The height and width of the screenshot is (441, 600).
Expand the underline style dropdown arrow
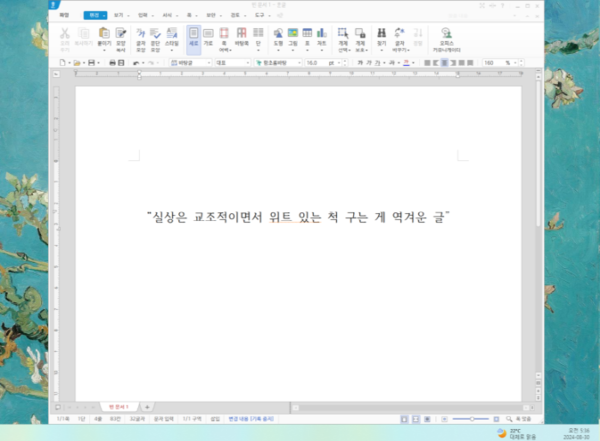[384, 62]
